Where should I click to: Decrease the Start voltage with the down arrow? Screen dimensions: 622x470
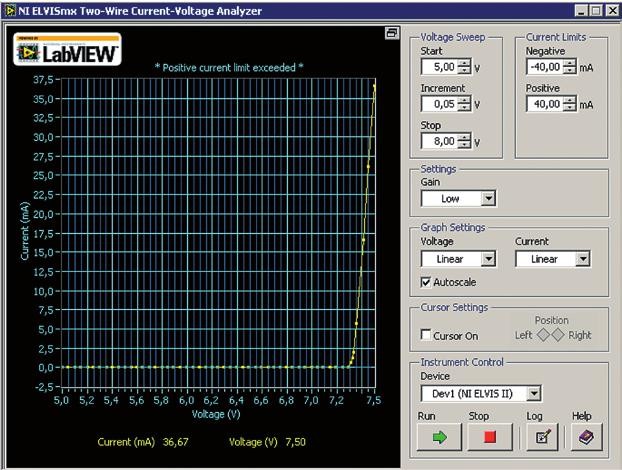tap(465, 70)
